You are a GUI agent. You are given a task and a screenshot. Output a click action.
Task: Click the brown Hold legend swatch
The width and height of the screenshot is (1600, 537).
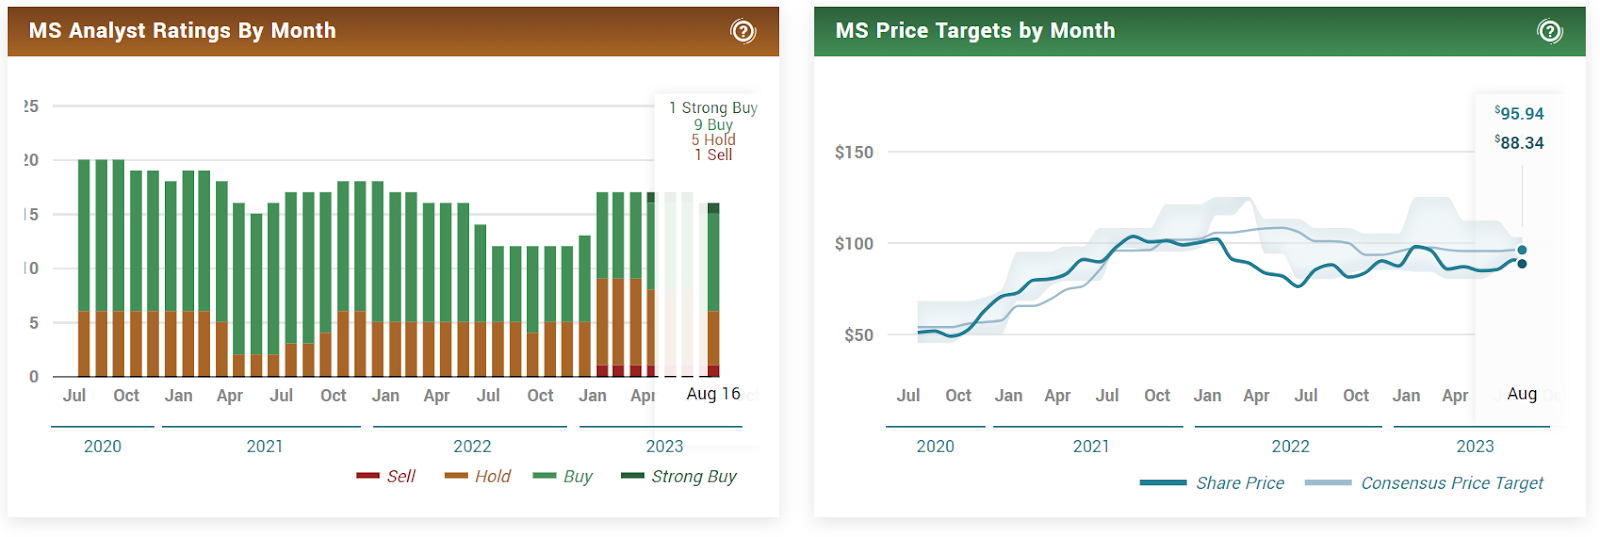pos(456,476)
